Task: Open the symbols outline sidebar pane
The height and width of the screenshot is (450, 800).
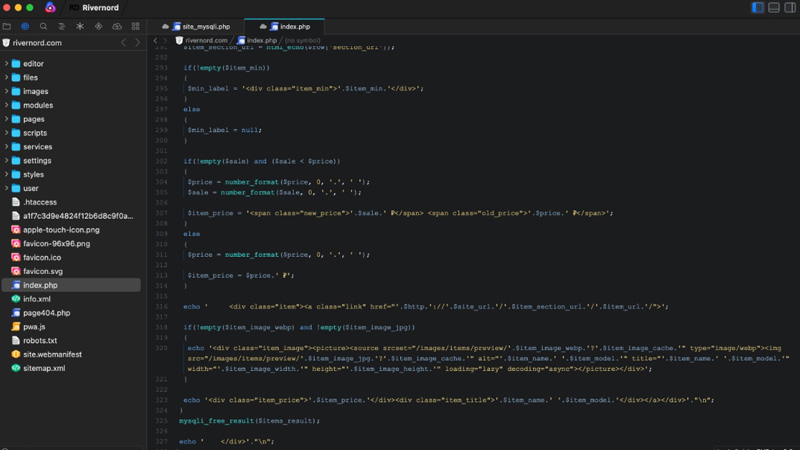Action: (62, 26)
